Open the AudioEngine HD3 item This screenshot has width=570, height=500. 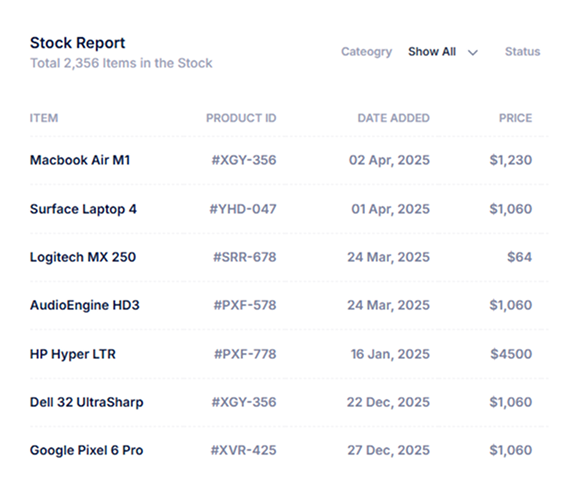tap(85, 305)
